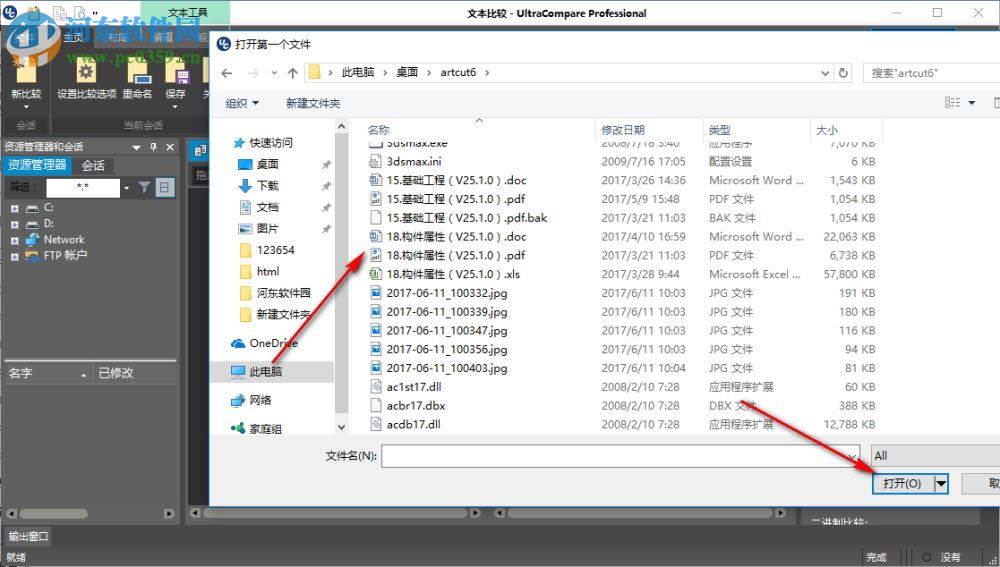Go up one folder level
The width and height of the screenshot is (1000, 567).
pos(293,73)
